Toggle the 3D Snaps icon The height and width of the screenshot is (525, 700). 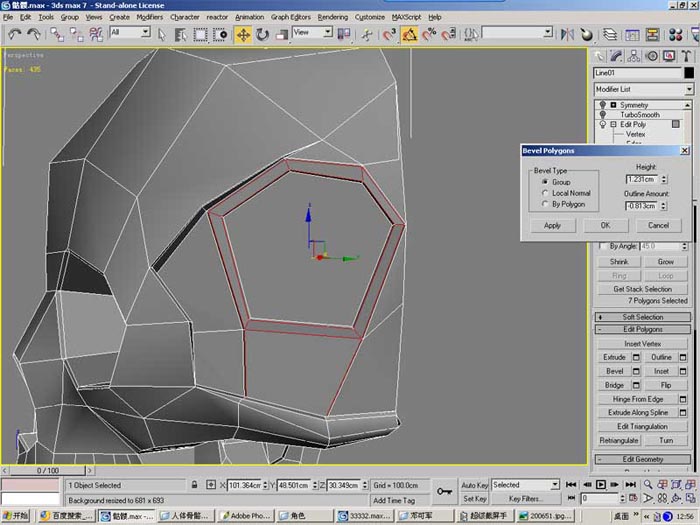point(389,34)
